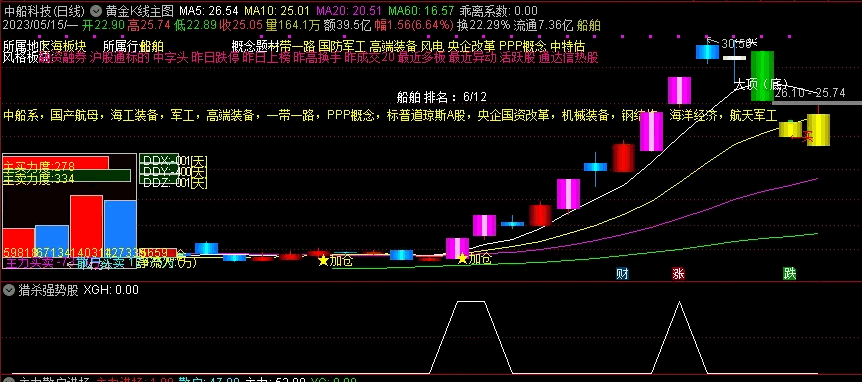Click the 主买力度:278 red bar

point(56,163)
